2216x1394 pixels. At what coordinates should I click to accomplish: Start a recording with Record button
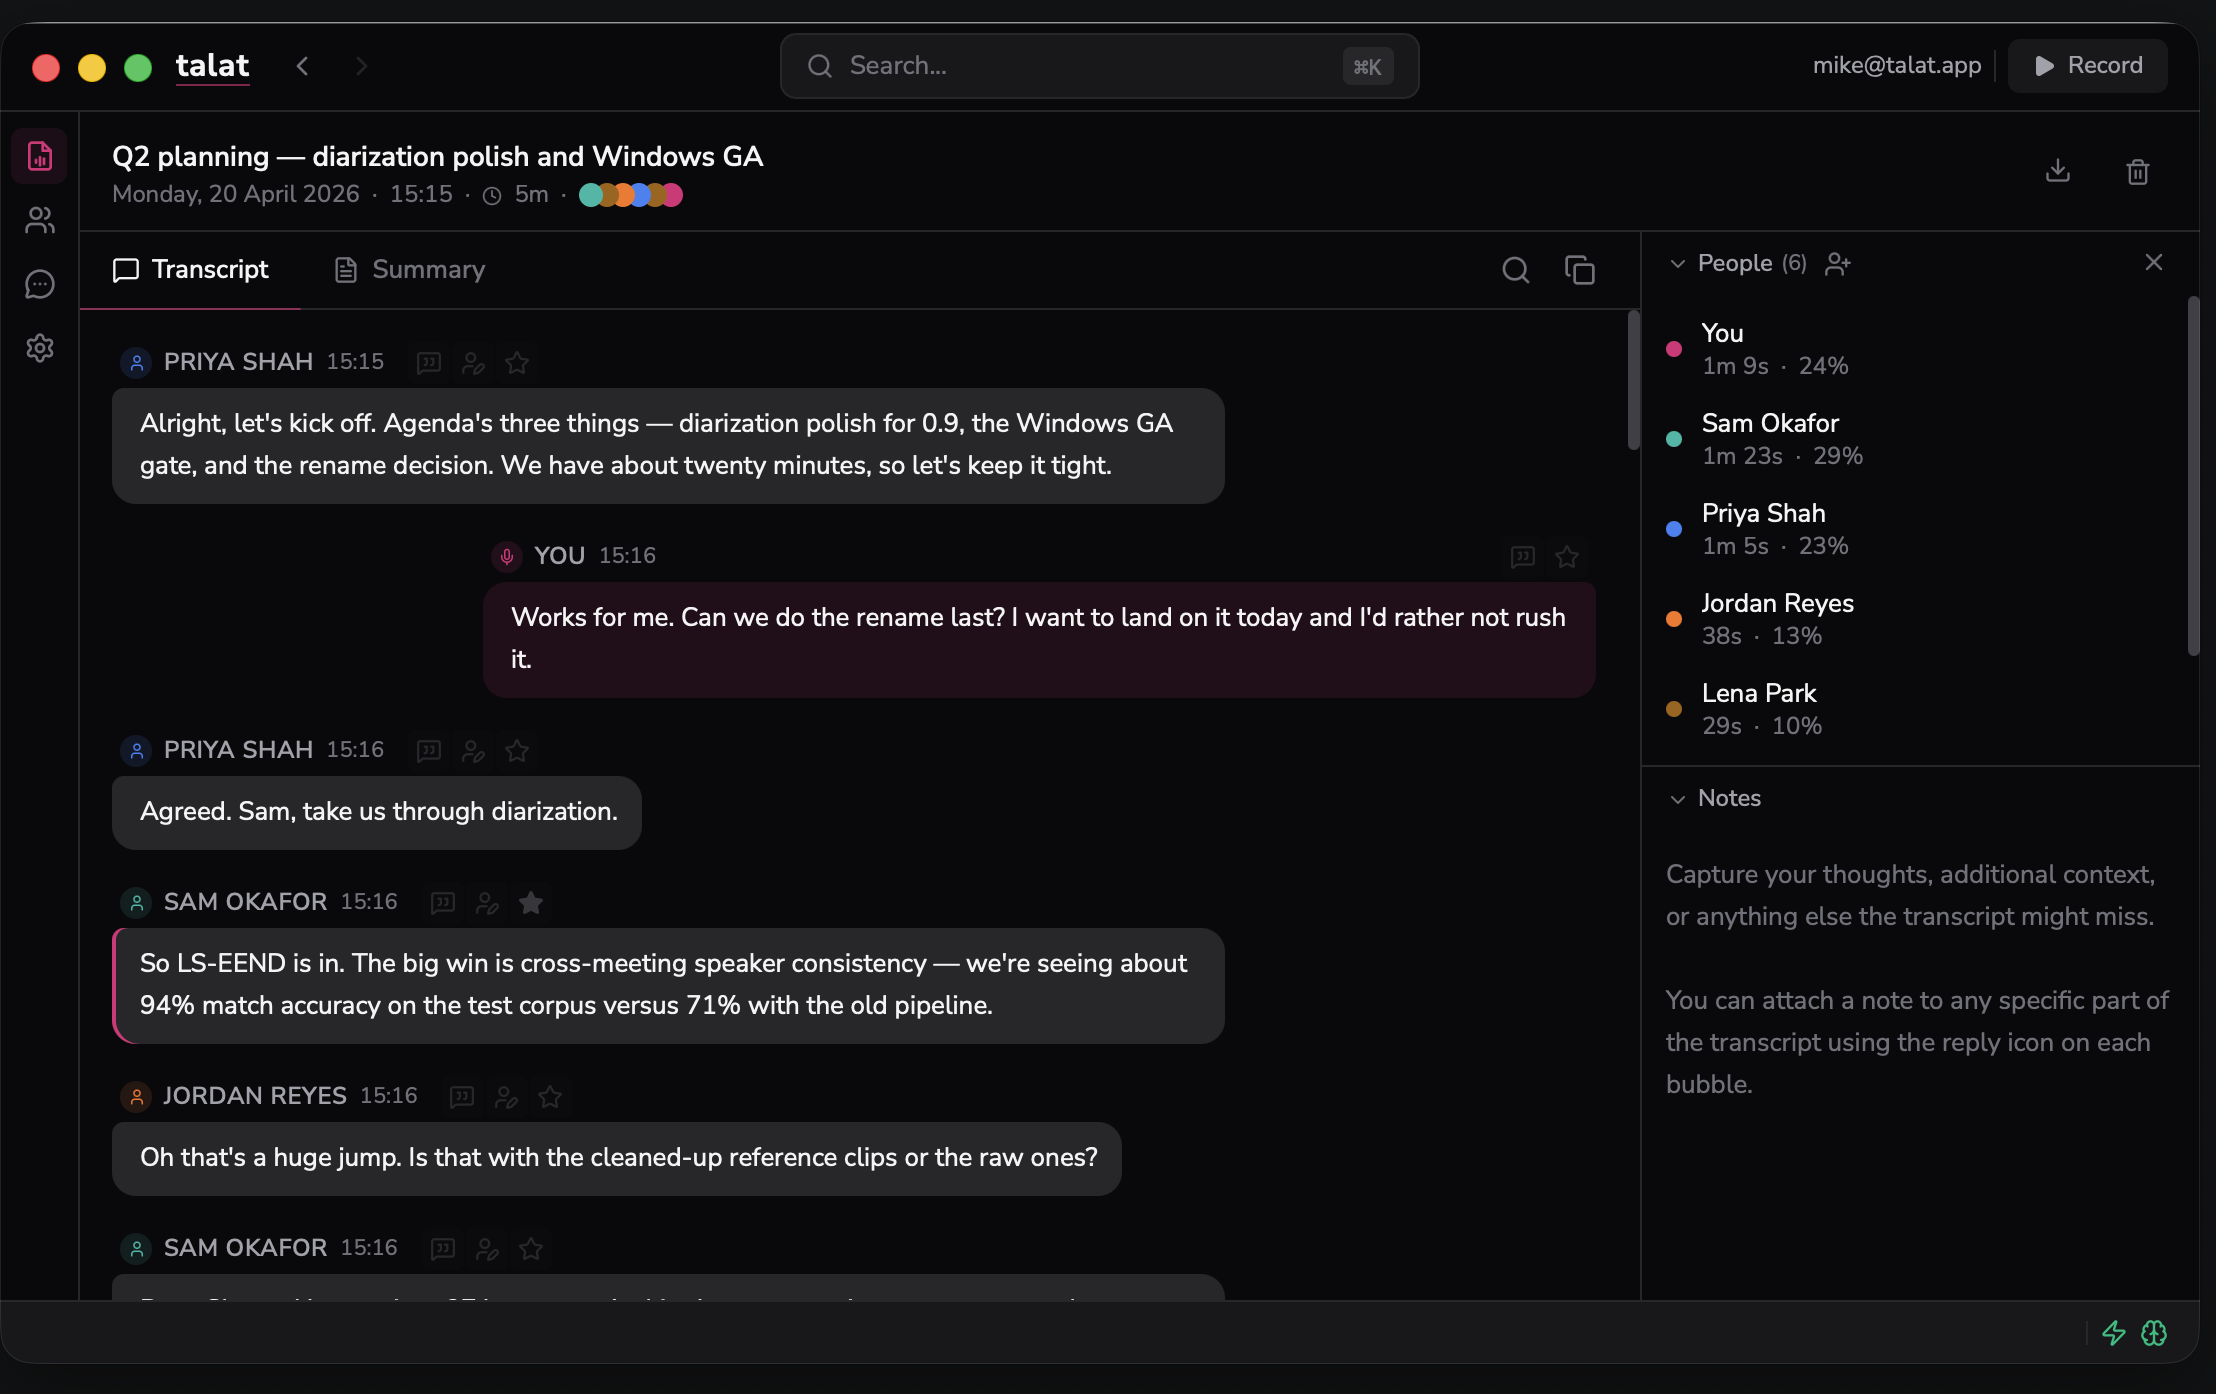pyautogui.click(x=2088, y=66)
